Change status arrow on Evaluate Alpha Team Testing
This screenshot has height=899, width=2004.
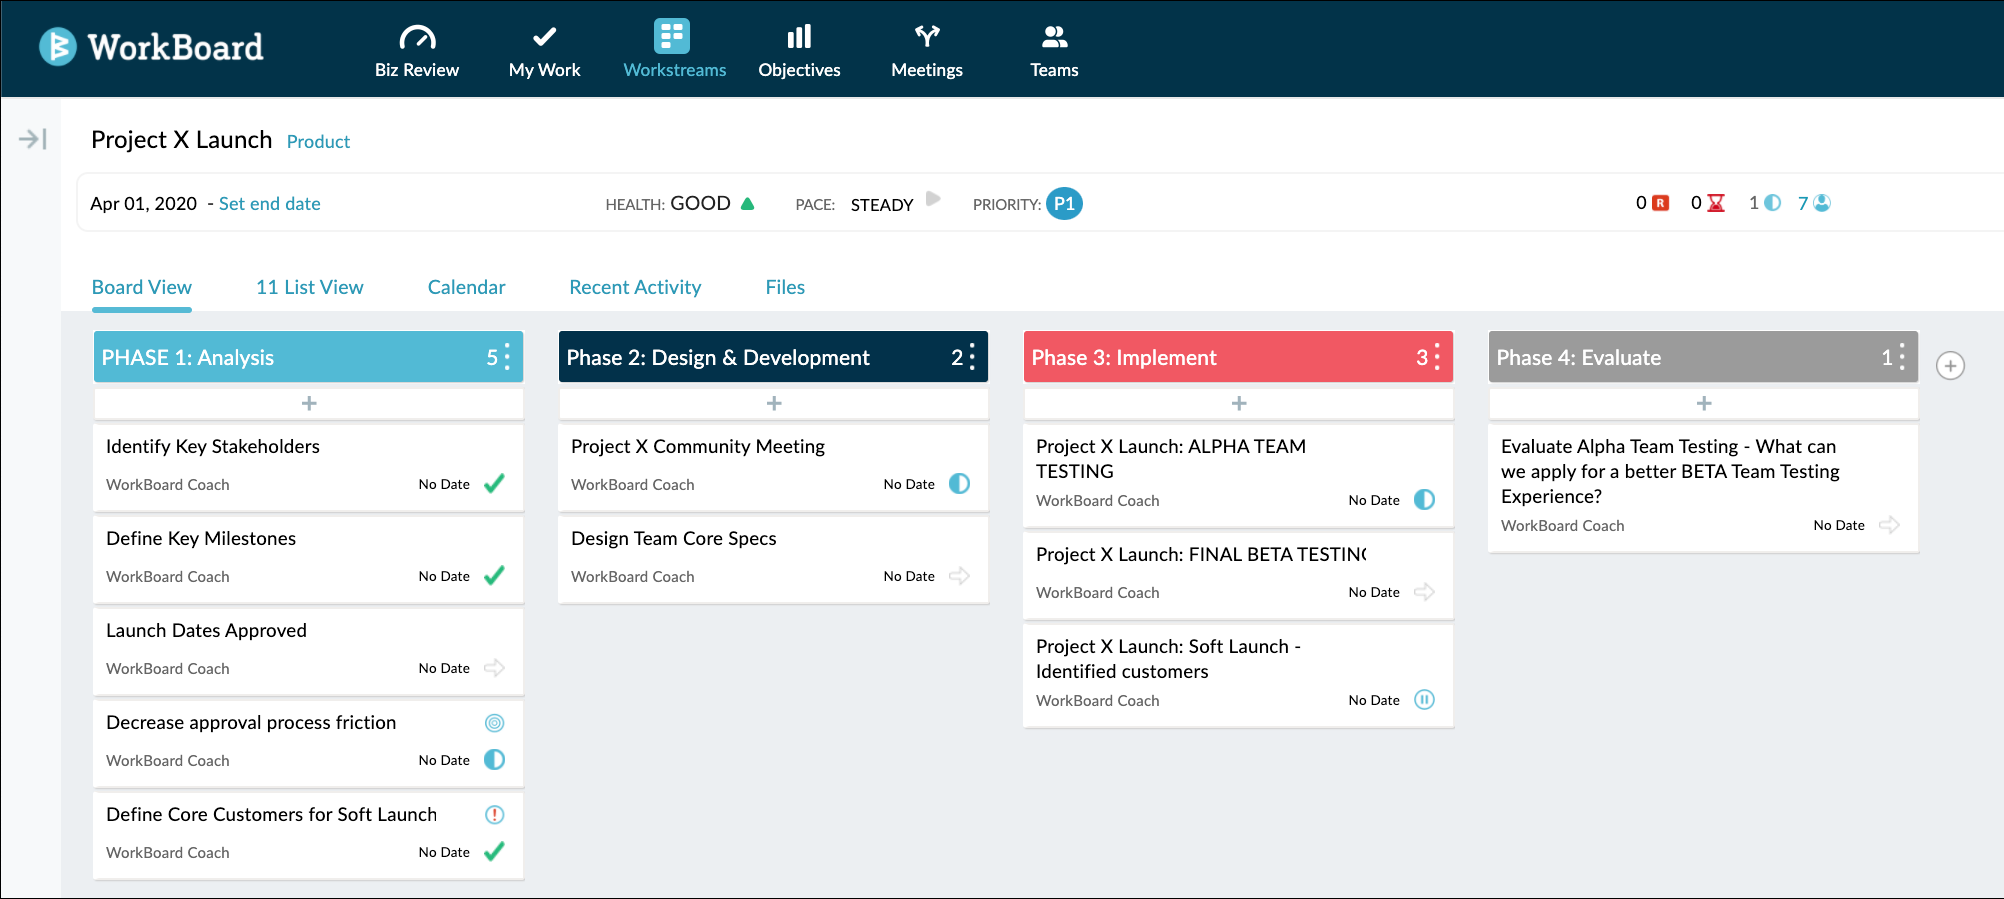click(1889, 525)
